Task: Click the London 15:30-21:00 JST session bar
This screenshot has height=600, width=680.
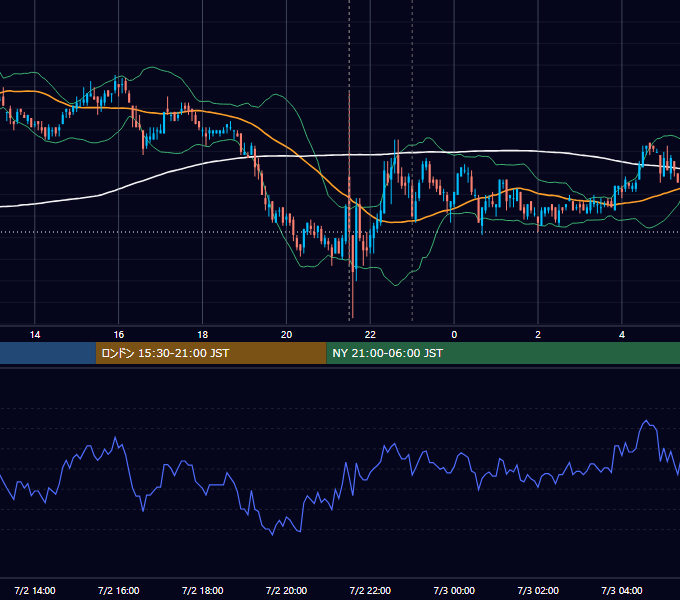Action: [211, 353]
